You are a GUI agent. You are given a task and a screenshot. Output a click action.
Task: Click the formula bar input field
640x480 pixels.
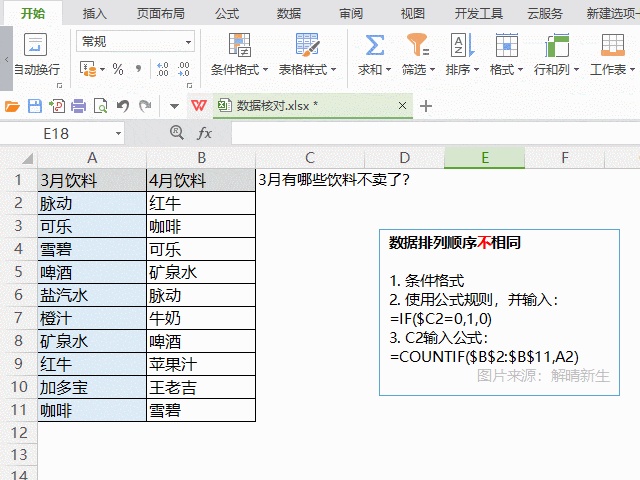436,133
